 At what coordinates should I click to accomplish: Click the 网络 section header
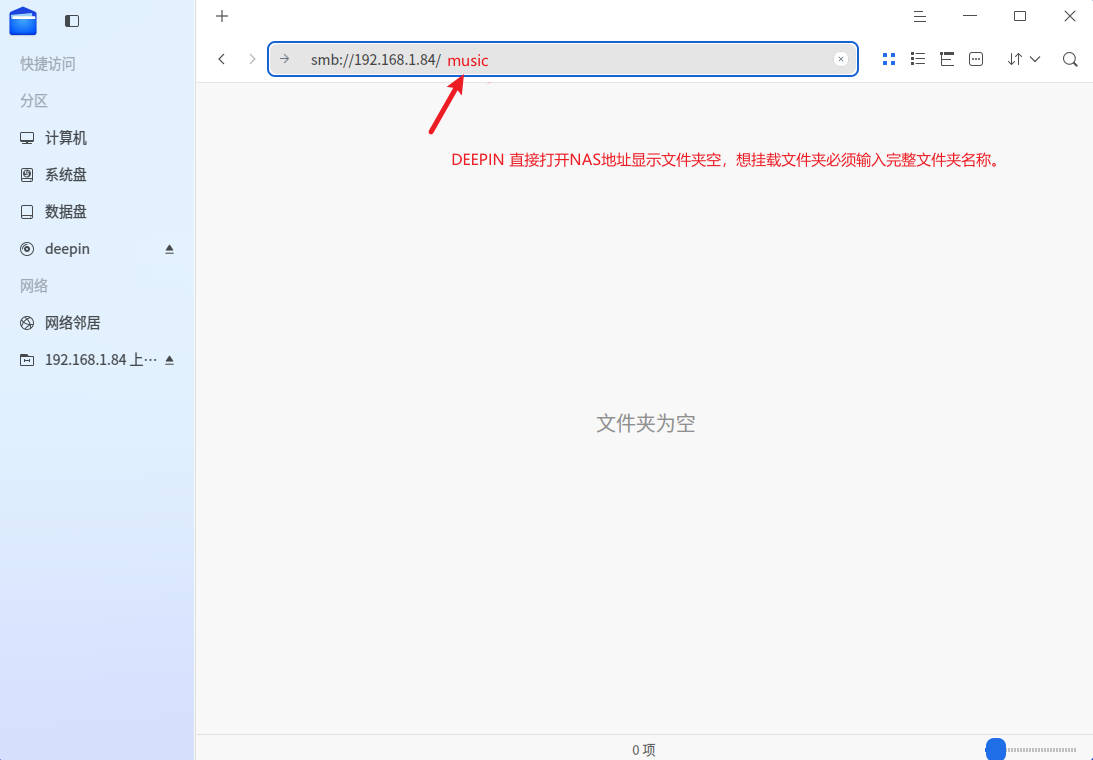pos(33,286)
